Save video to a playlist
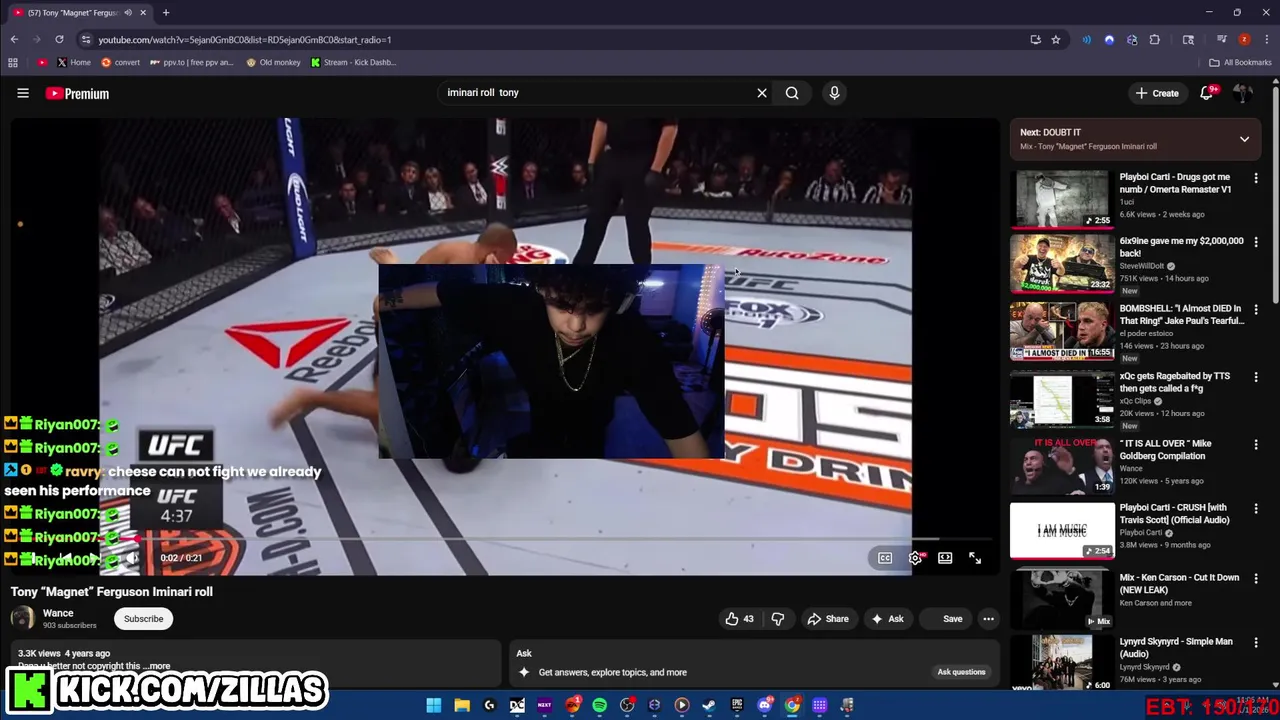This screenshot has width=1280, height=720. pyautogui.click(x=944, y=619)
